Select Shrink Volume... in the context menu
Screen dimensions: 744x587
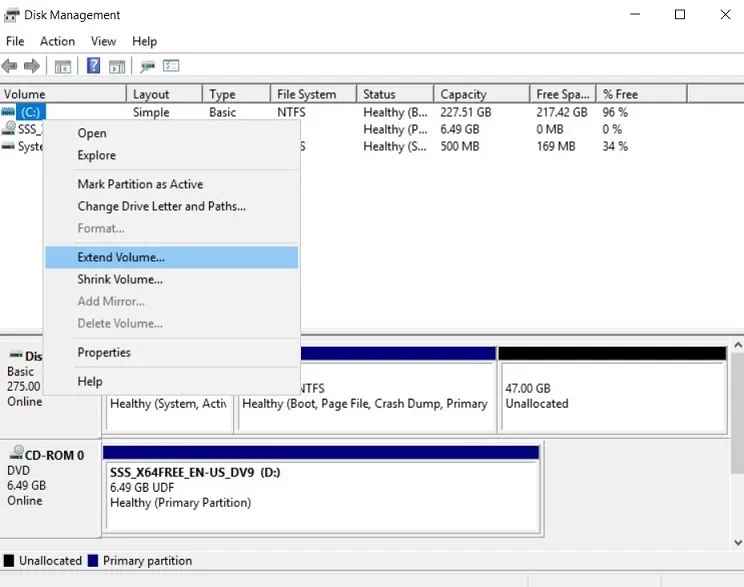[120, 279]
